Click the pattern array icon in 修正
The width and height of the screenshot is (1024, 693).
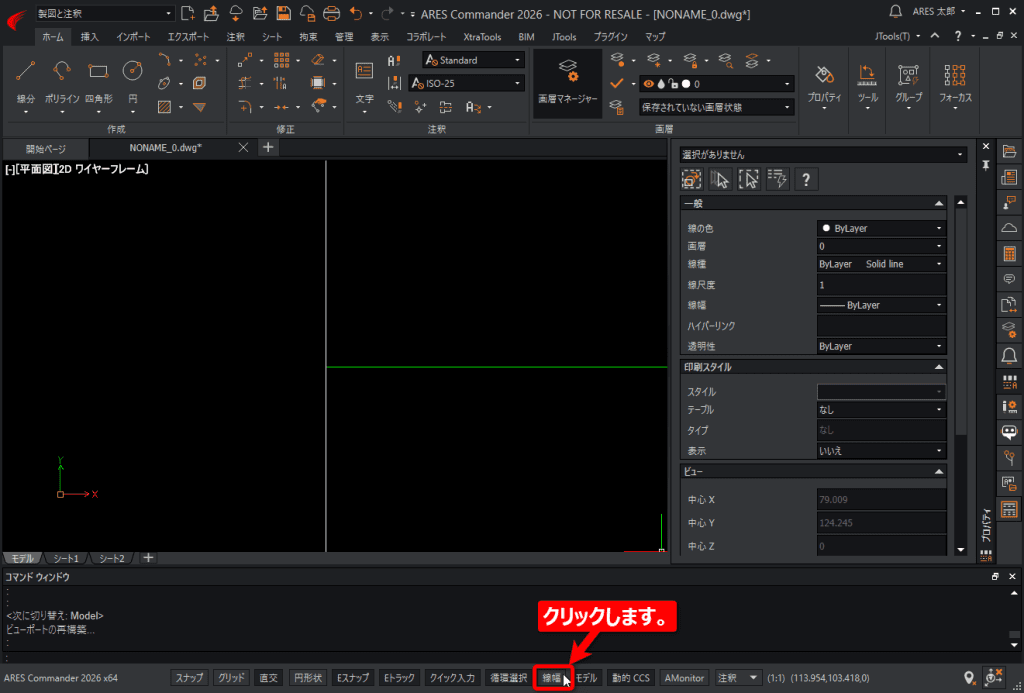281,60
